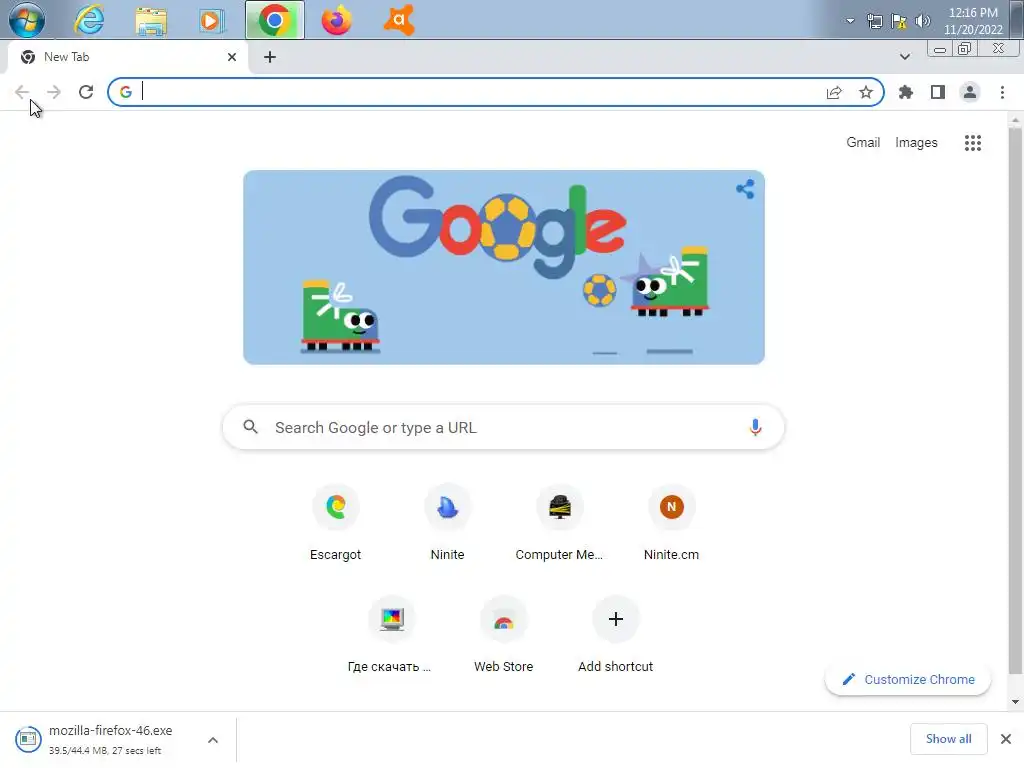This screenshot has width=1024, height=768.
Task: Go back with the back arrow
Action: tap(22, 92)
